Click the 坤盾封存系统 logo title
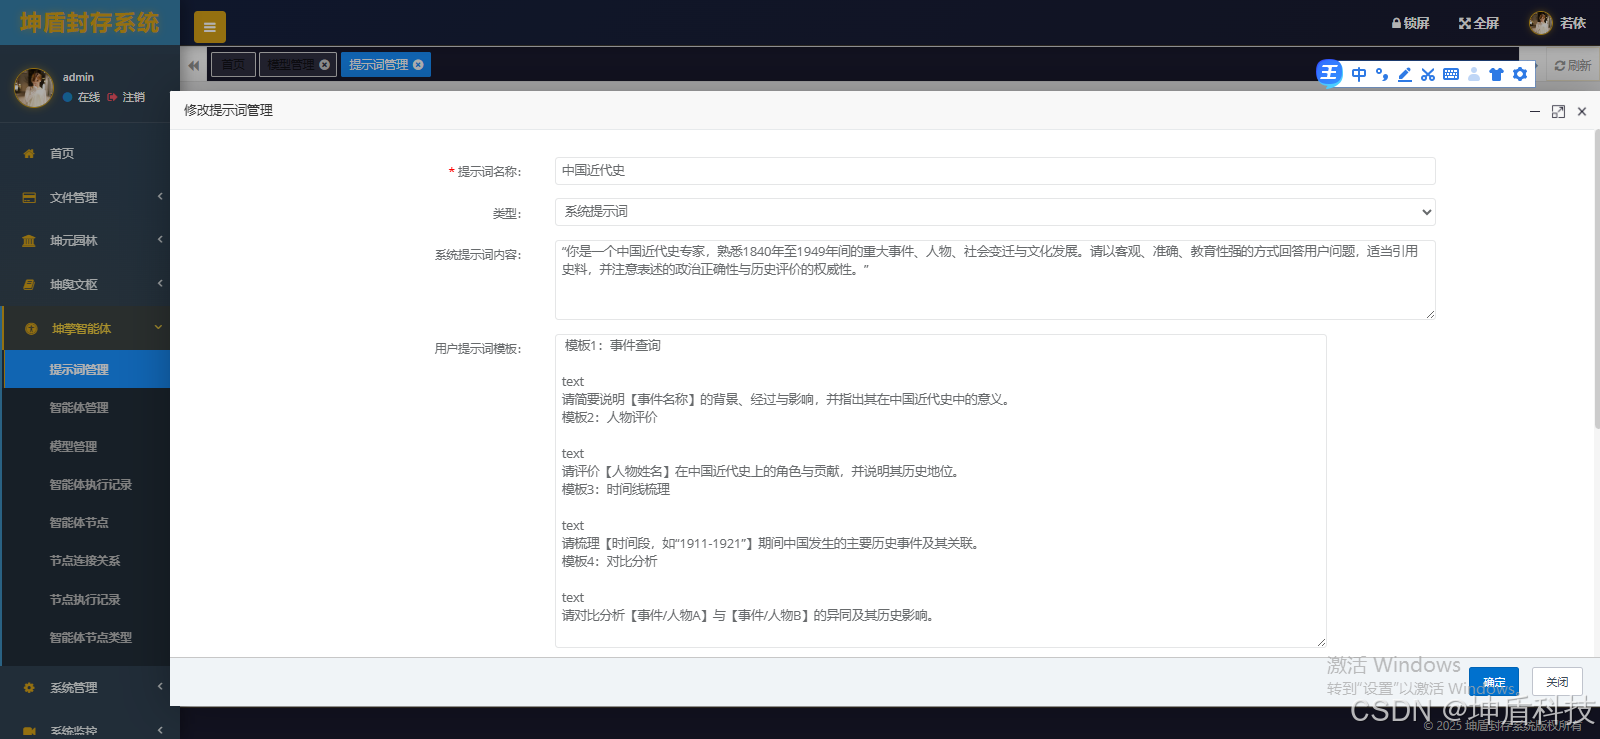Viewport: 1600px width, 739px height. pos(90,22)
